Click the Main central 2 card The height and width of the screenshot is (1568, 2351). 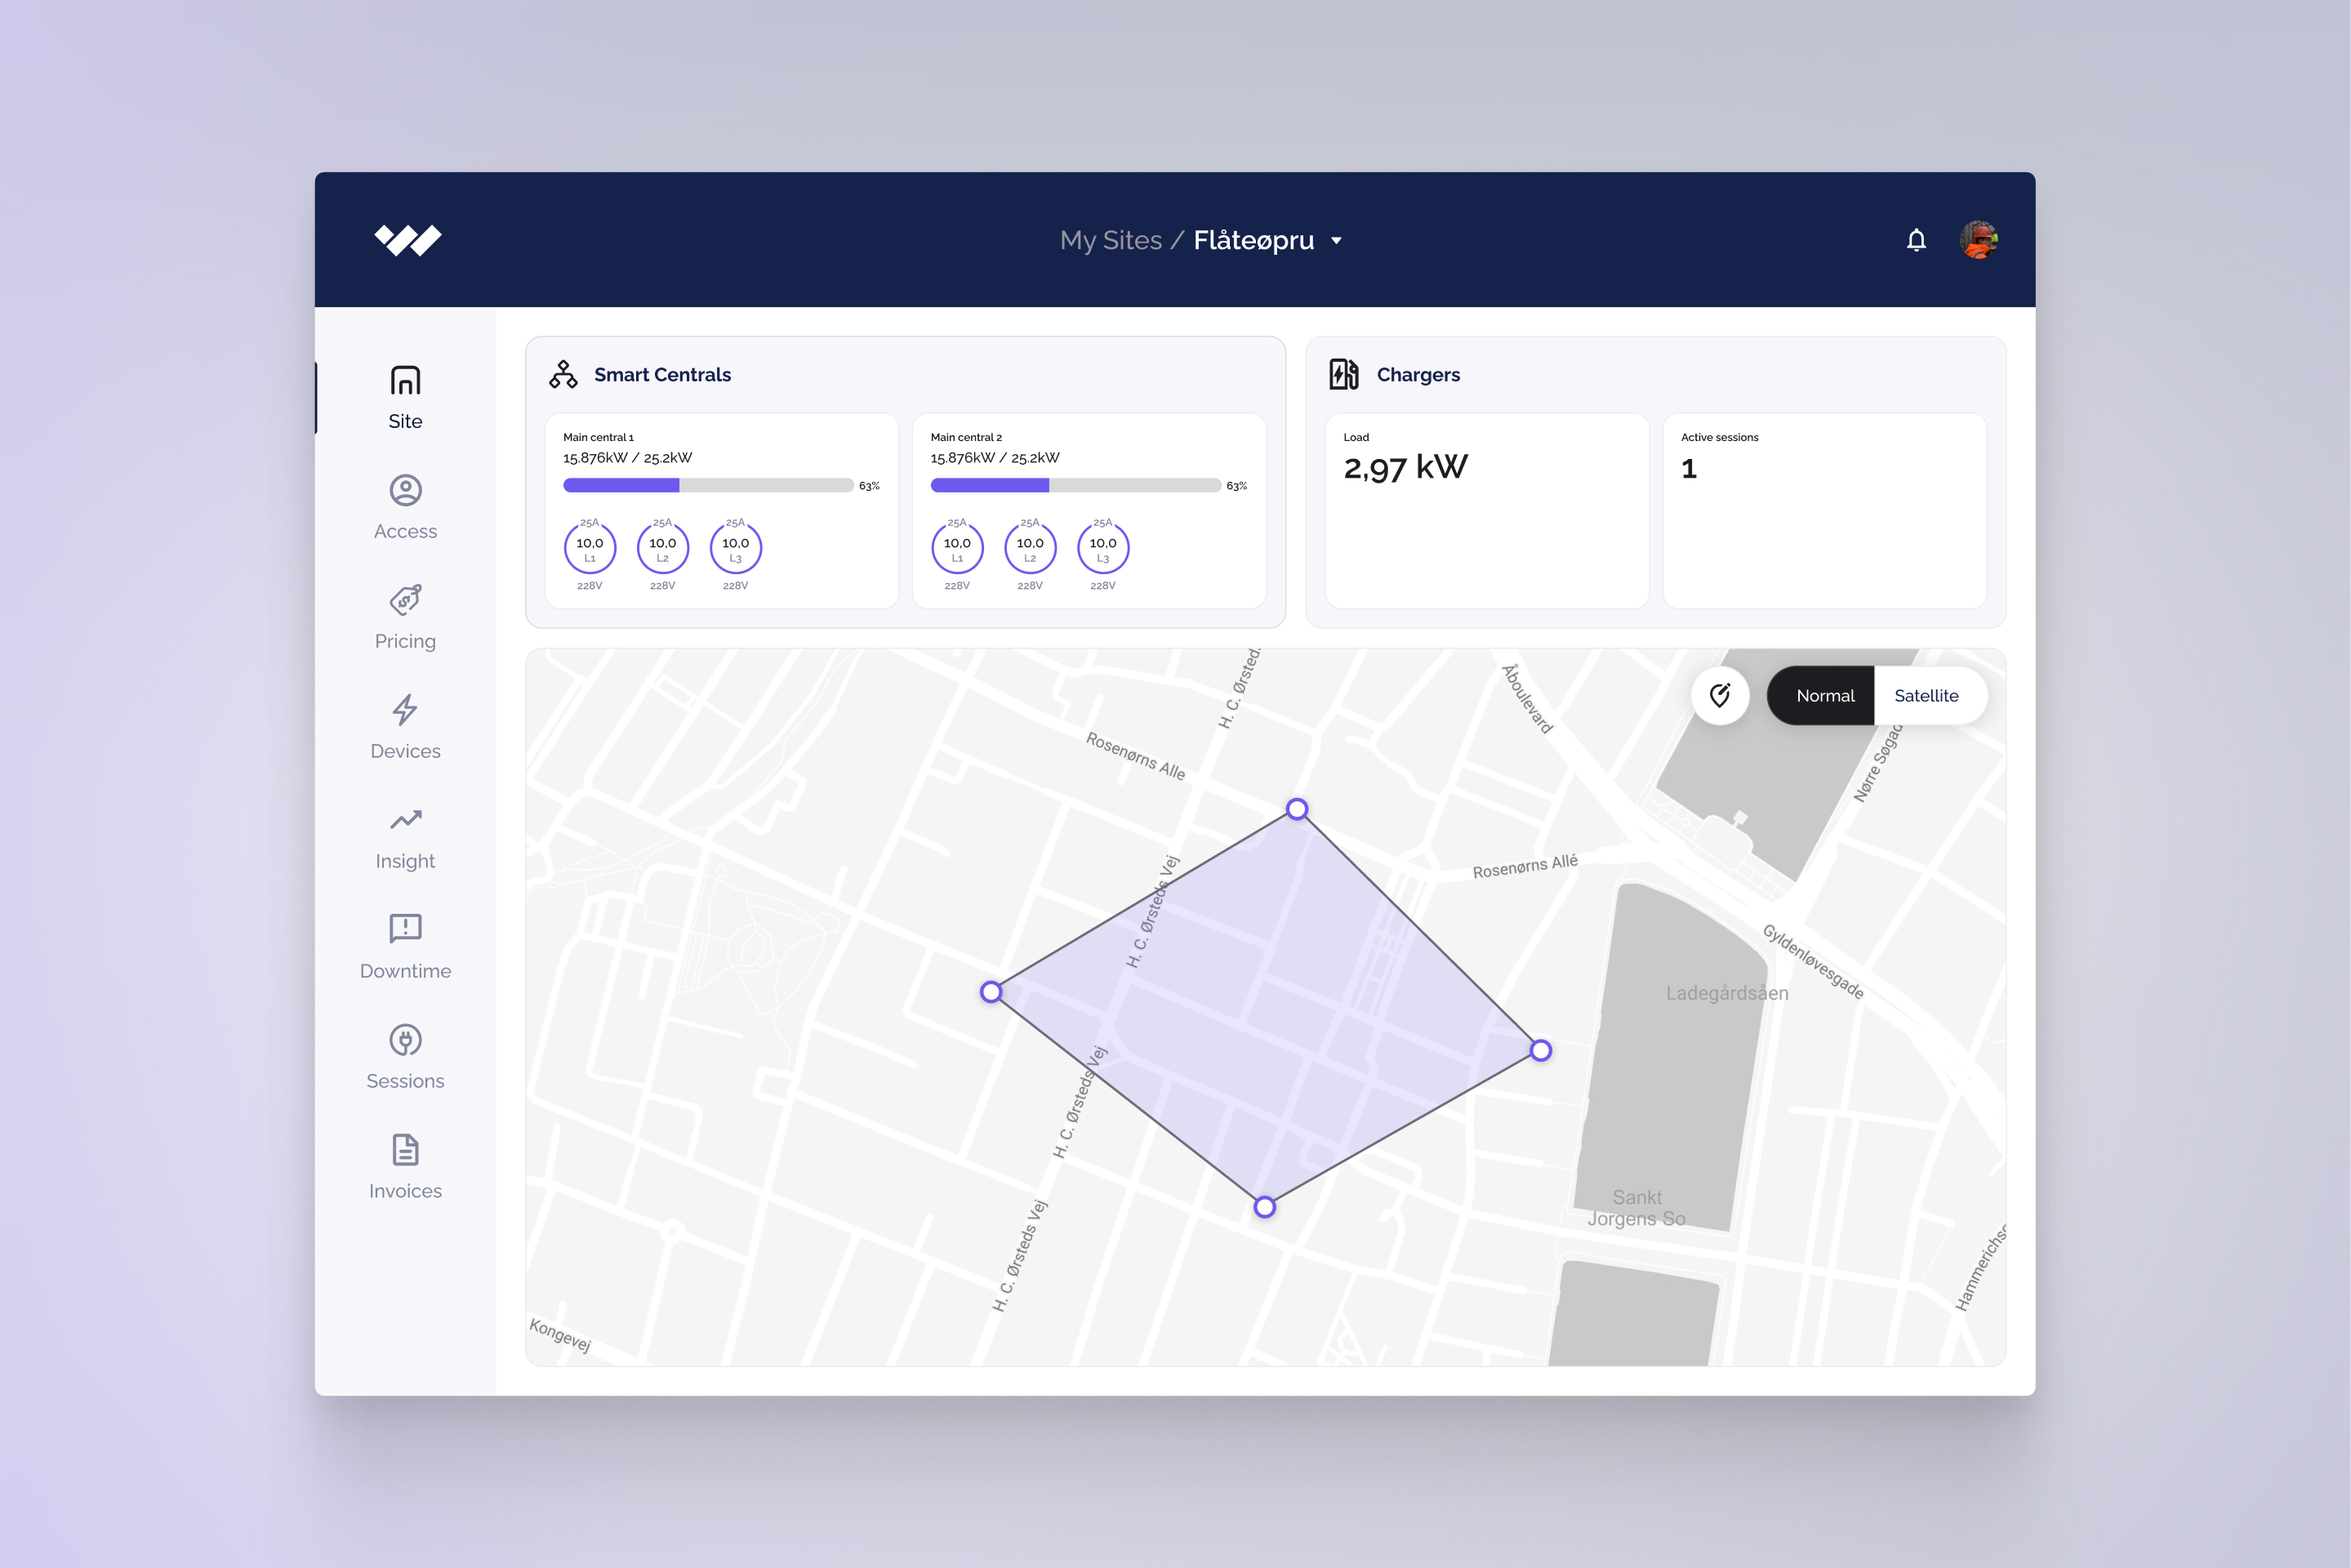point(1088,510)
